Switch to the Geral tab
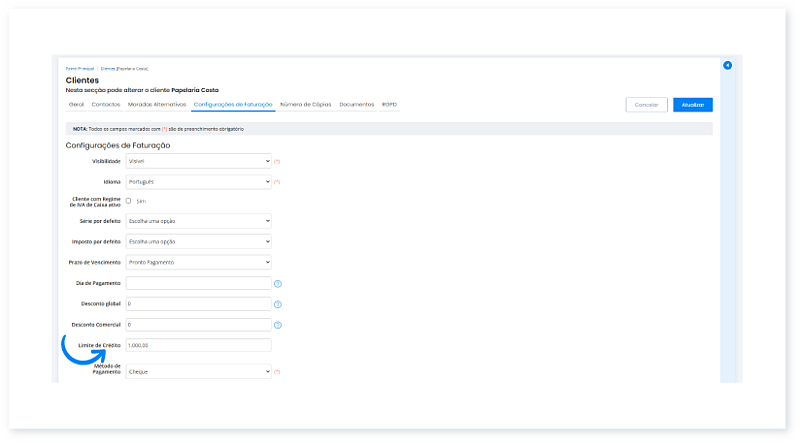The height and width of the screenshot is (443, 800). coord(76,104)
